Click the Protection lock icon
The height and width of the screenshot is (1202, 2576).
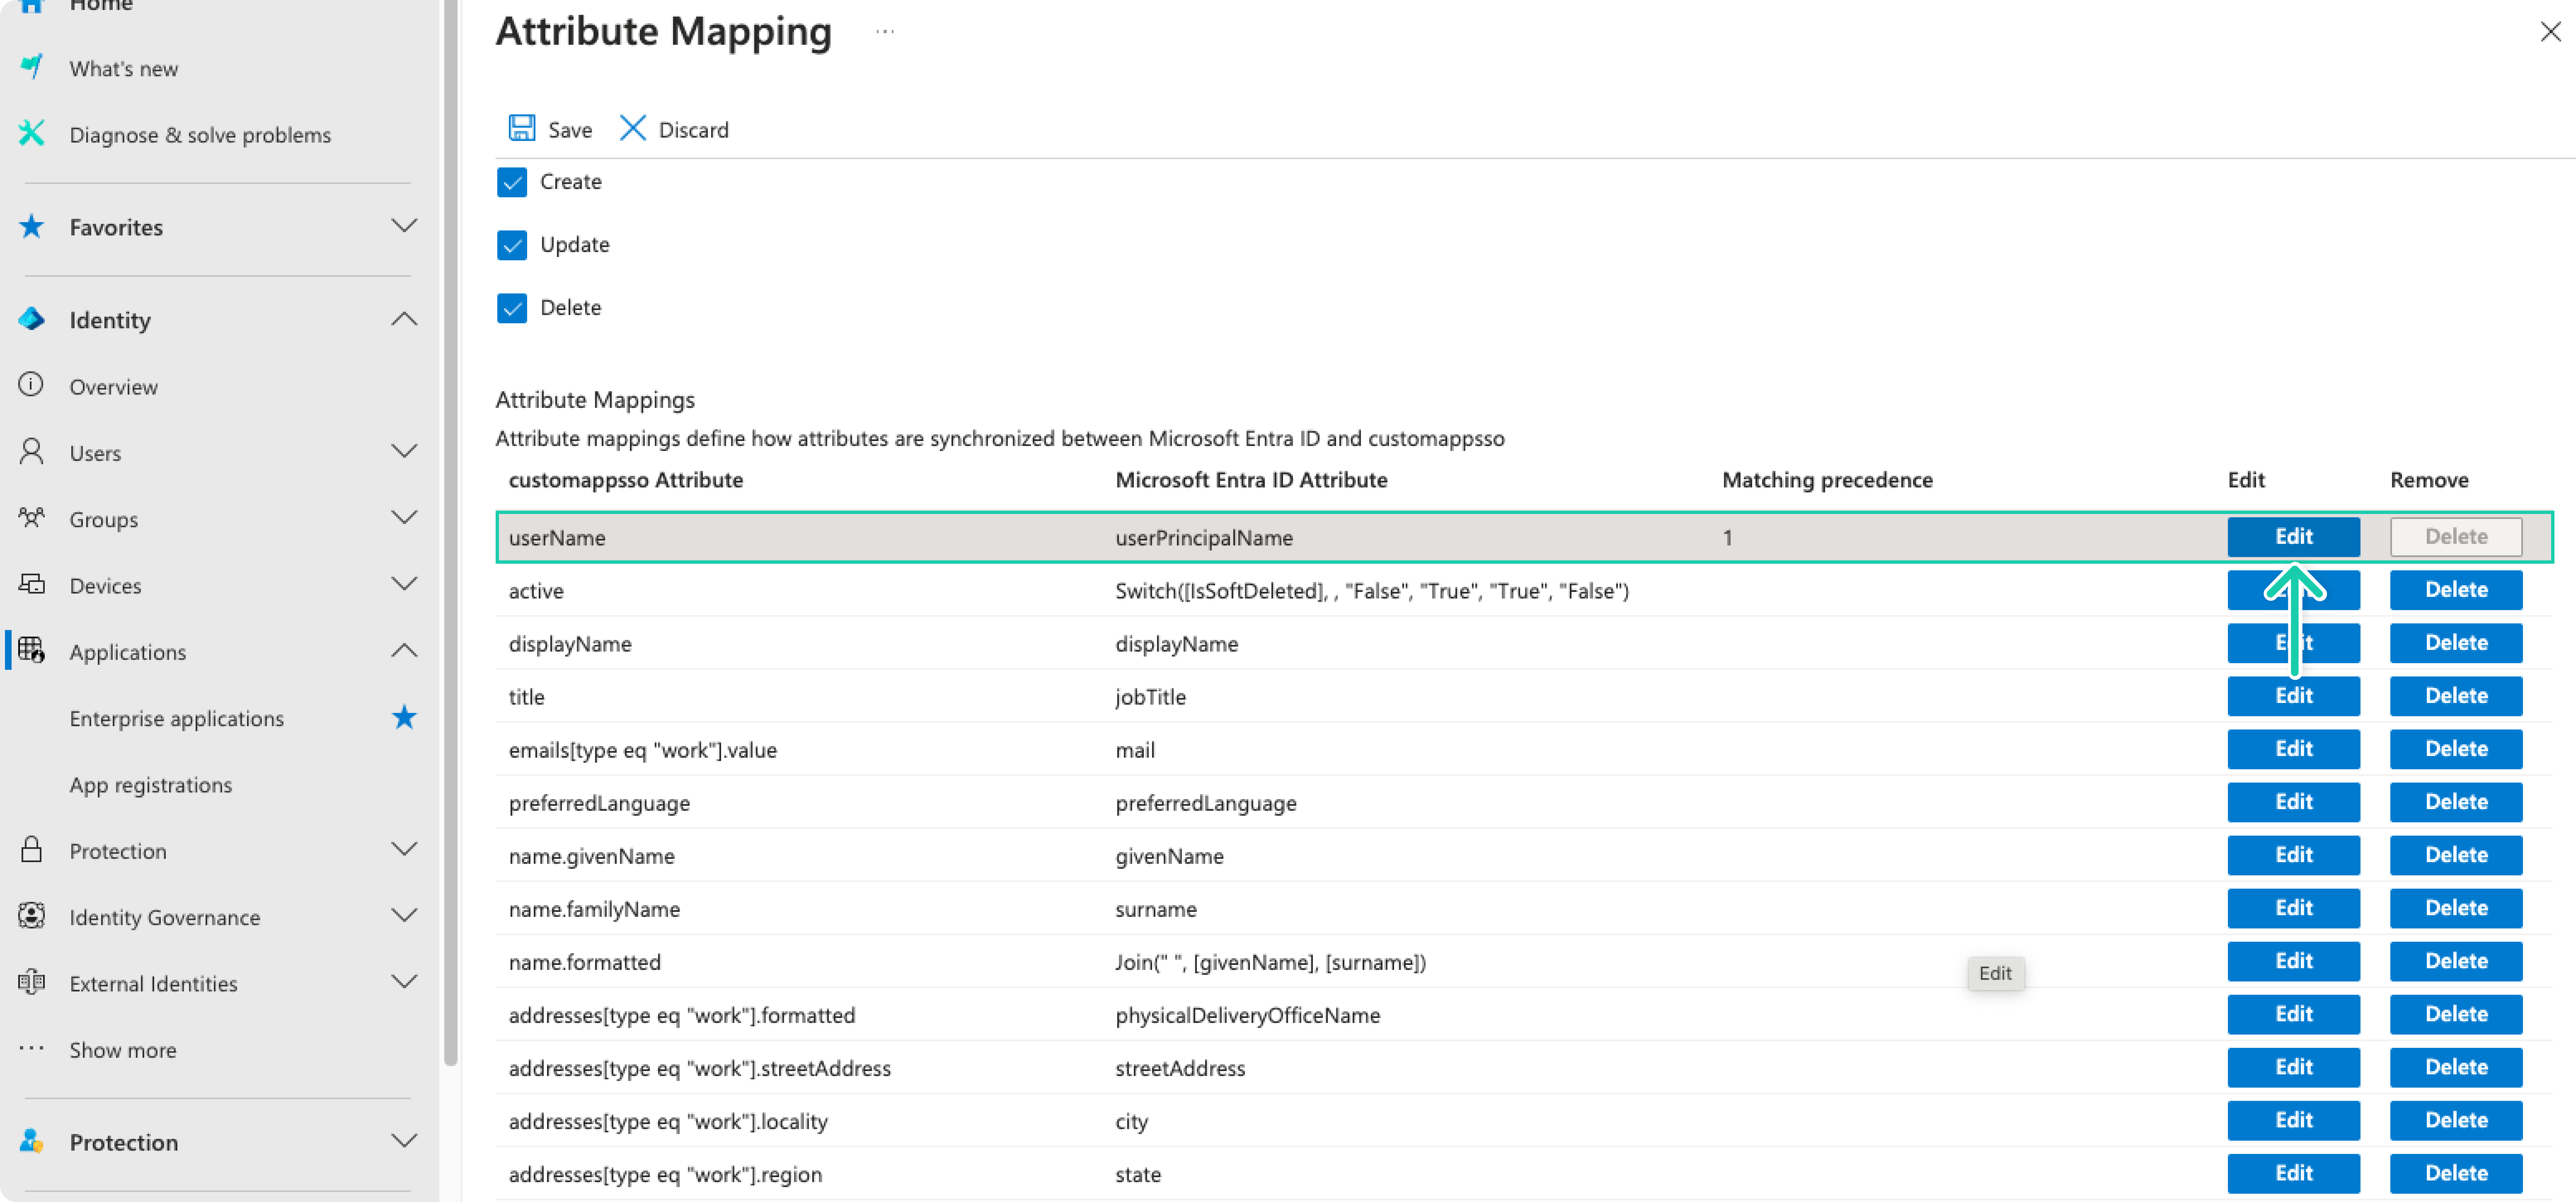31,850
